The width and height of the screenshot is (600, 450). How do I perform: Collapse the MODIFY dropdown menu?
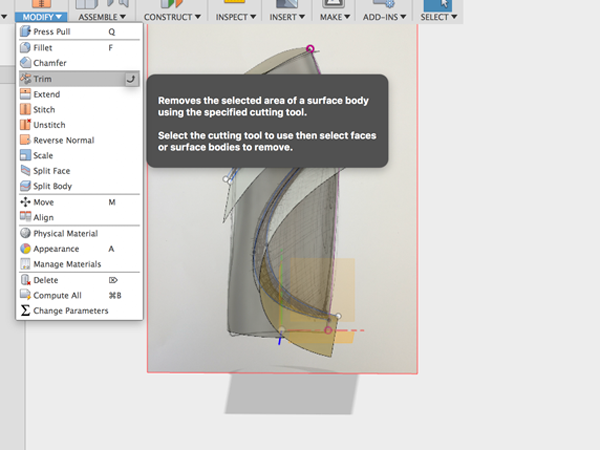tap(41, 17)
